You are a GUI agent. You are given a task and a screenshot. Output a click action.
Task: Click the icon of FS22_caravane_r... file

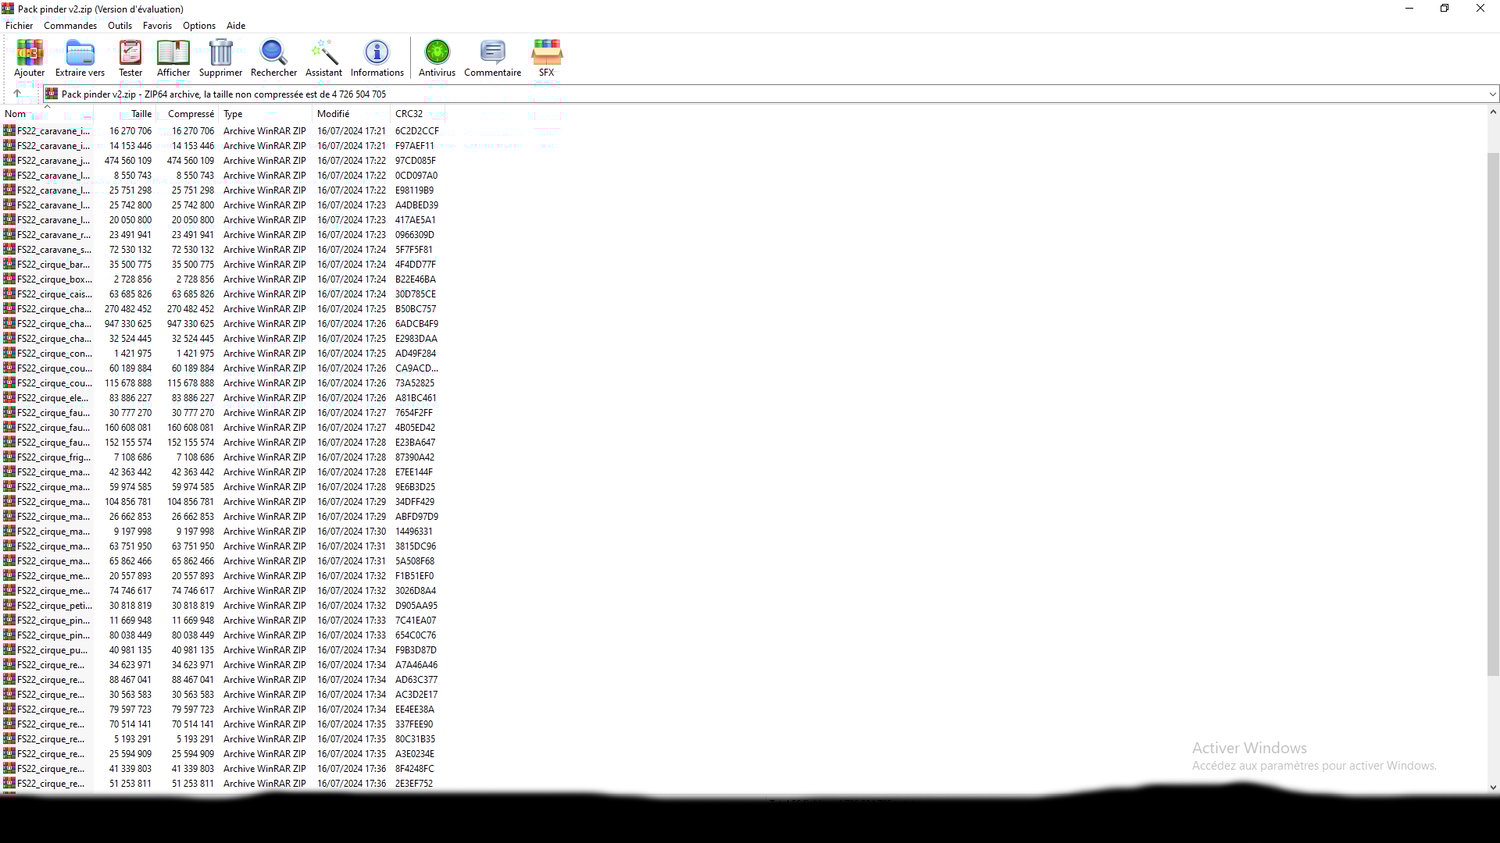click(9, 235)
